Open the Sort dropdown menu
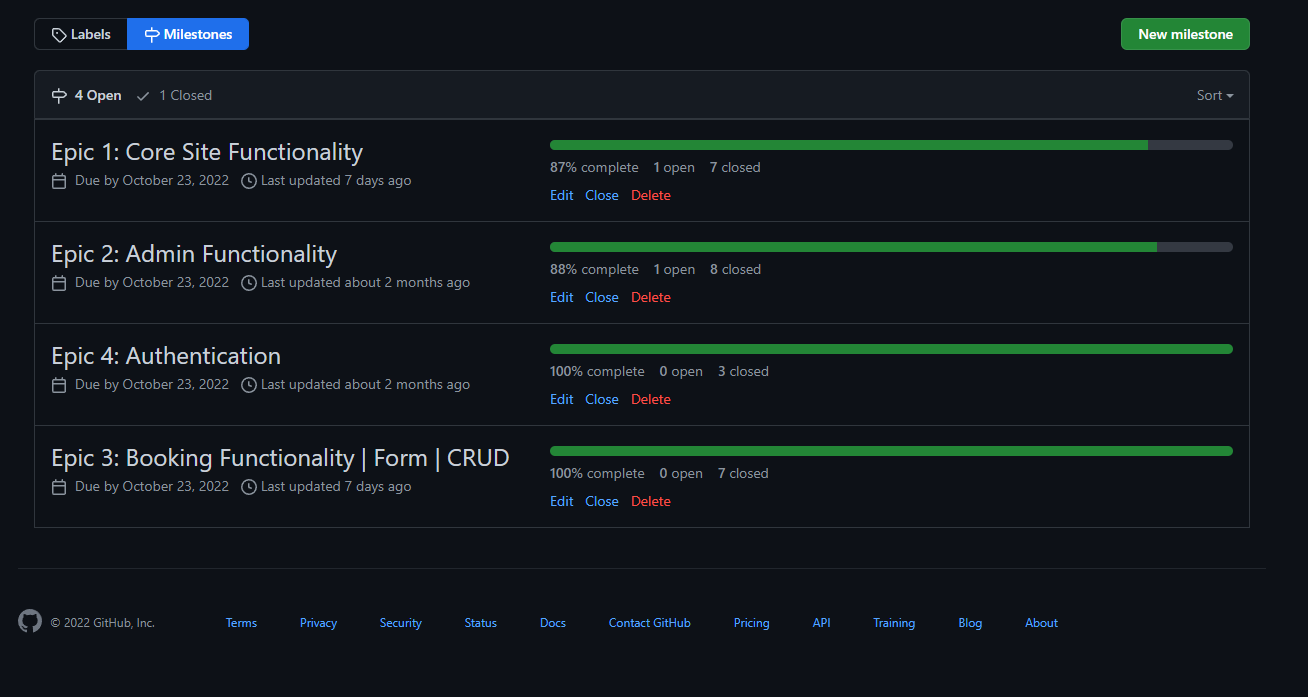This screenshot has height=697, width=1308. click(1215, 95)
